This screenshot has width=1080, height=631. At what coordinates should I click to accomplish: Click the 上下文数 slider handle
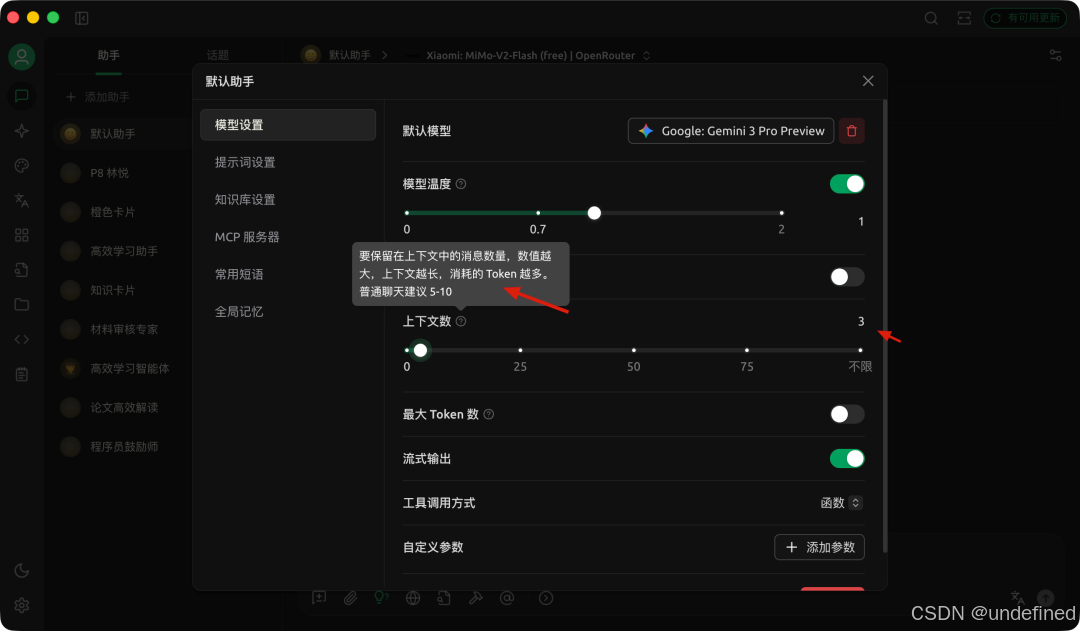(x=420, y=350)
